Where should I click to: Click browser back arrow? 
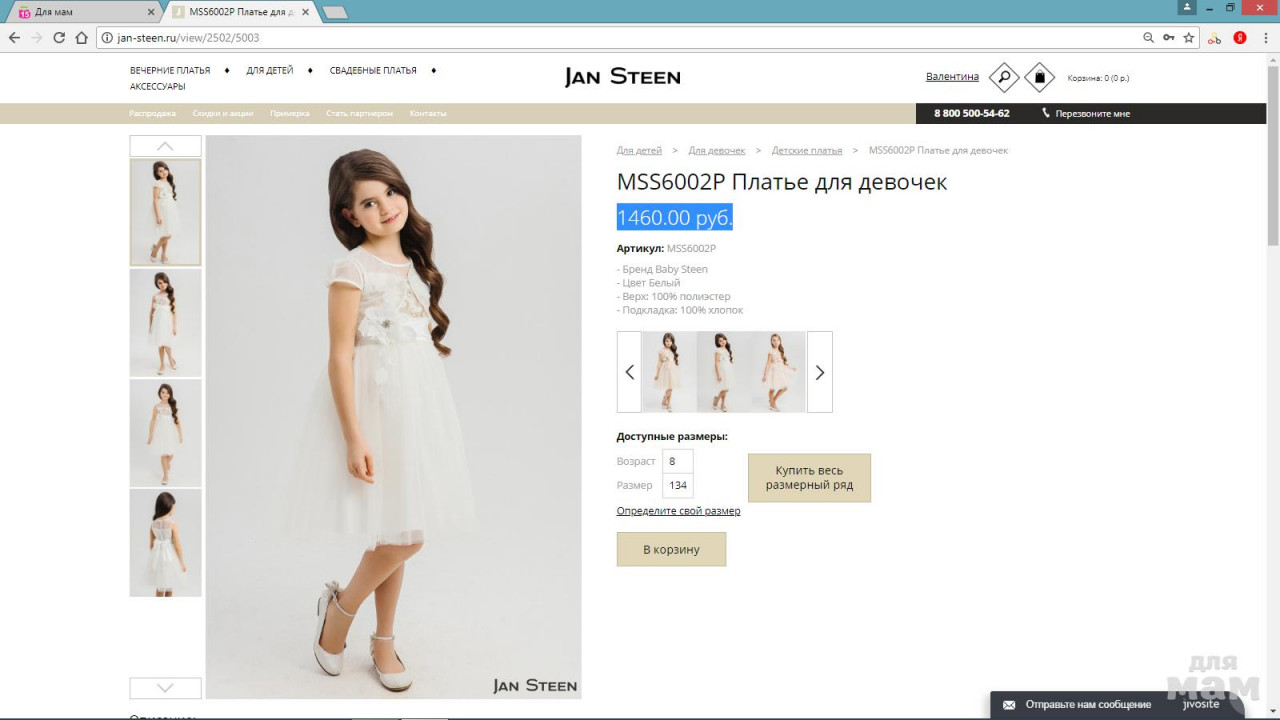tap(14, 38)
